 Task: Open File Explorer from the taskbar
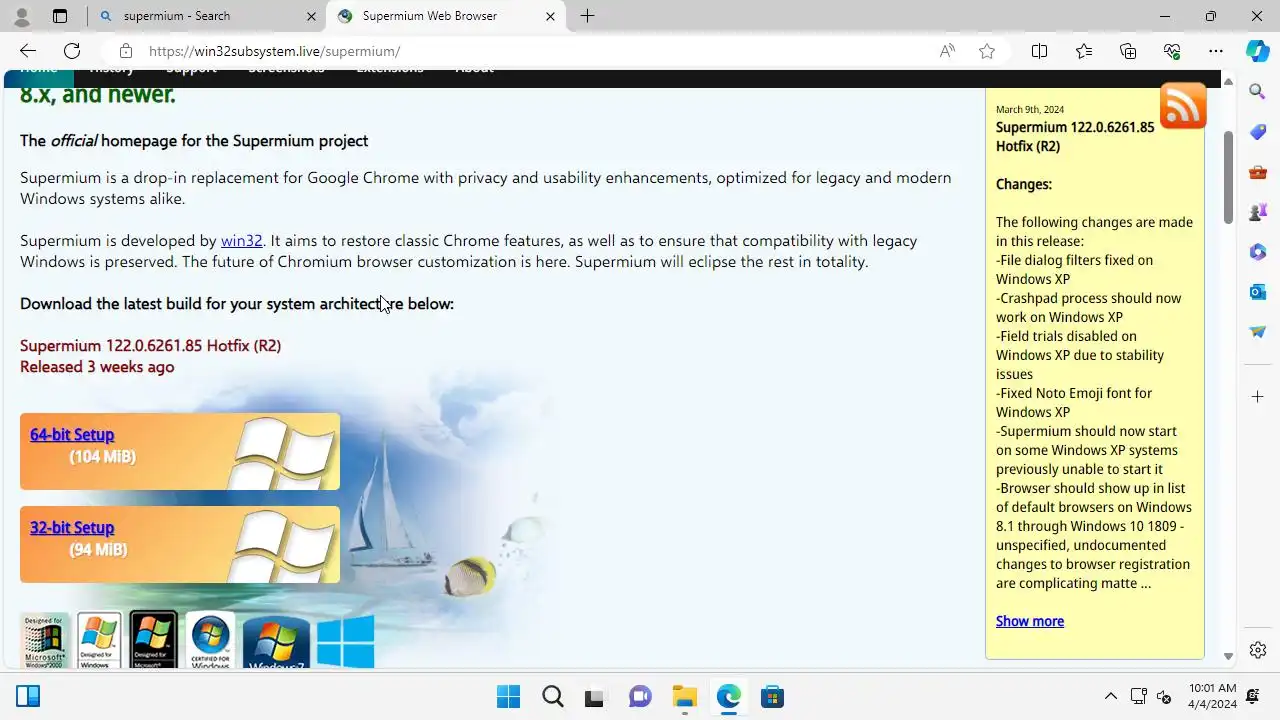[x=684, y=696]
